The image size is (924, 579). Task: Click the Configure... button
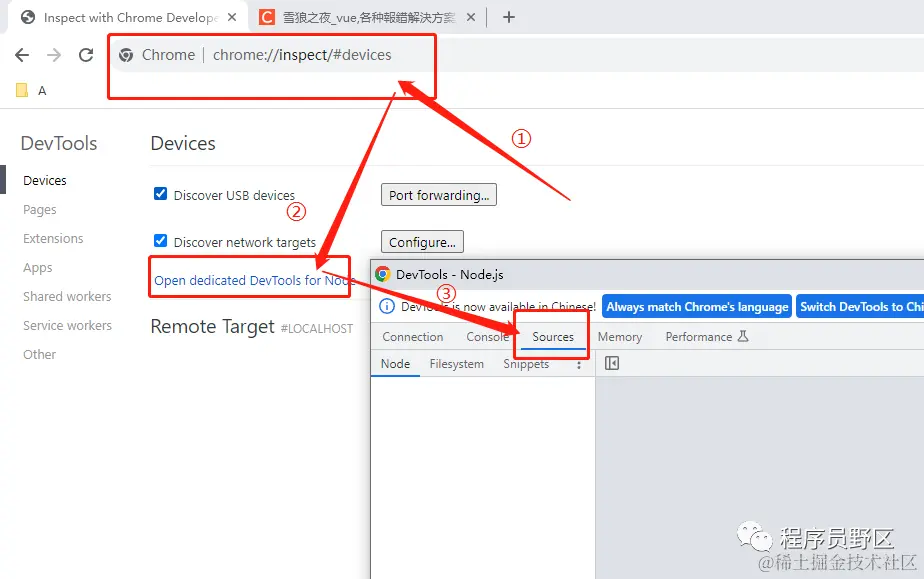(x=423, y=242)
